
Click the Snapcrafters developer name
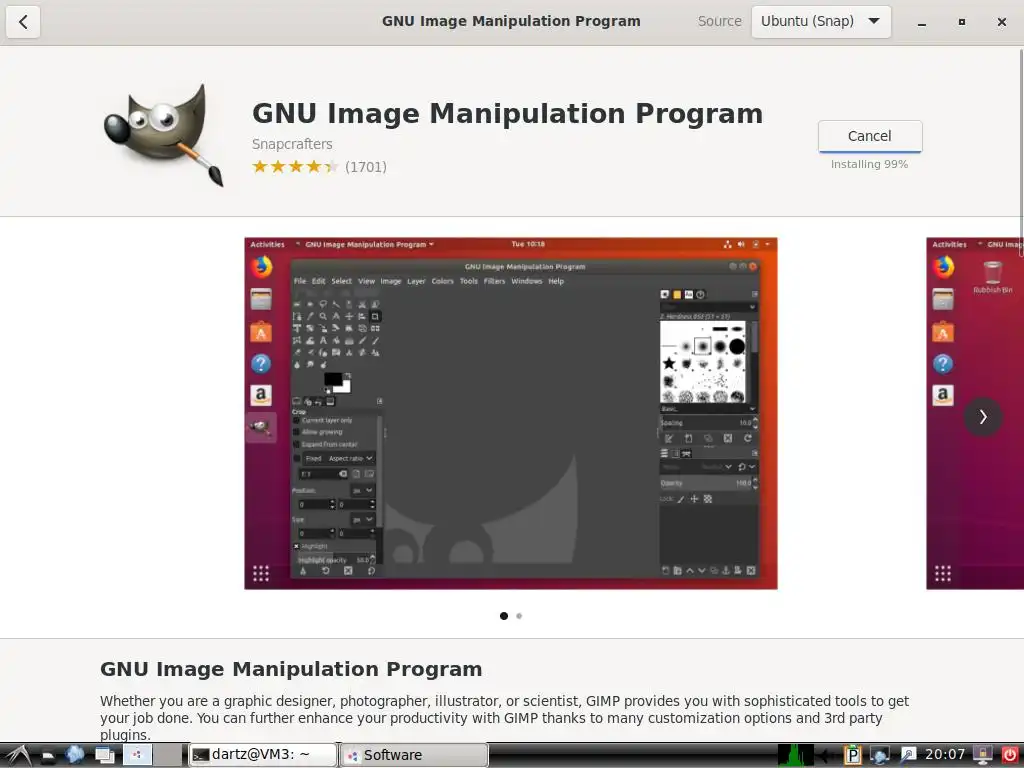292,144
